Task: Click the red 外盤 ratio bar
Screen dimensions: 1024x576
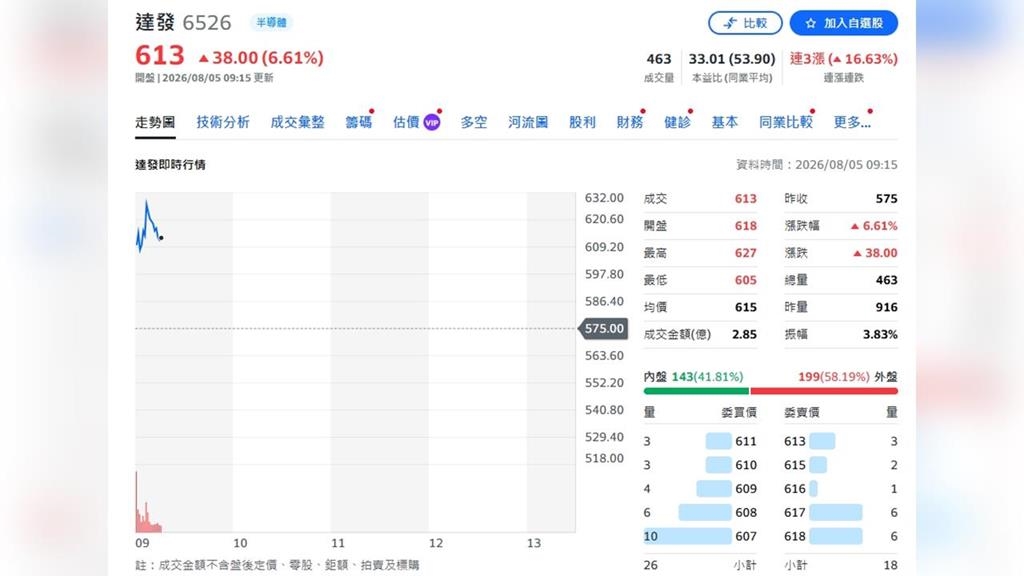Action: point(824,391)
